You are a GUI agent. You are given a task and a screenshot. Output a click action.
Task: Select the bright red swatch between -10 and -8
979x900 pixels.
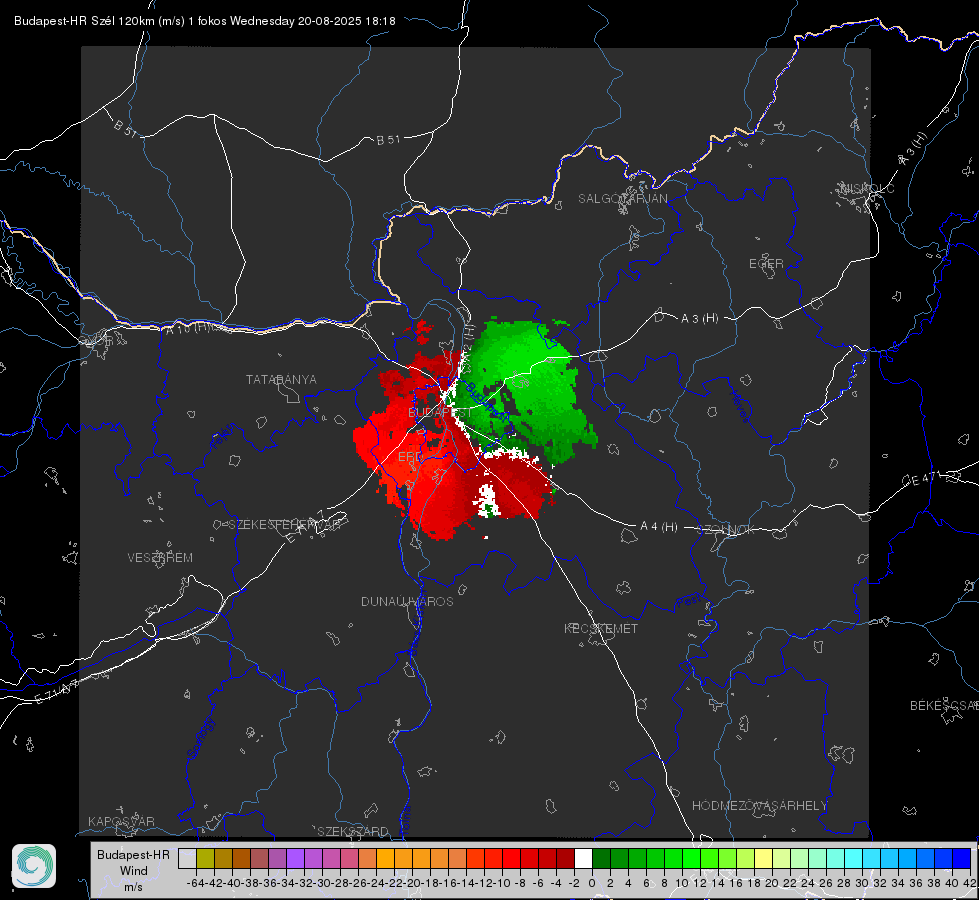pos(511,858)
